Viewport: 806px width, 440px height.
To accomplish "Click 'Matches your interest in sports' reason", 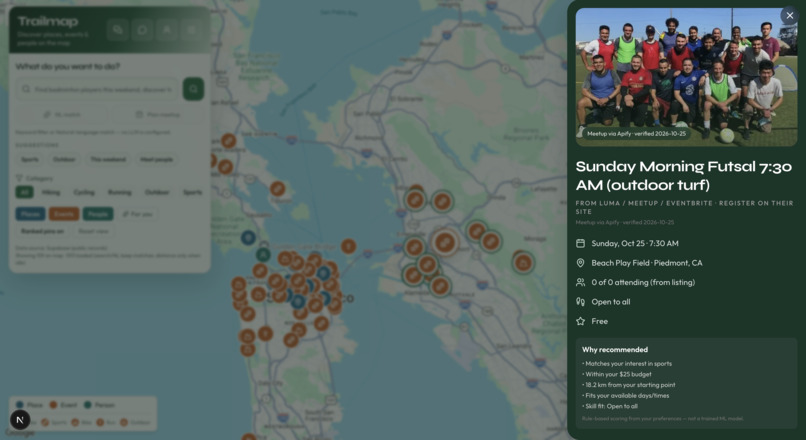I will [627, 363].
